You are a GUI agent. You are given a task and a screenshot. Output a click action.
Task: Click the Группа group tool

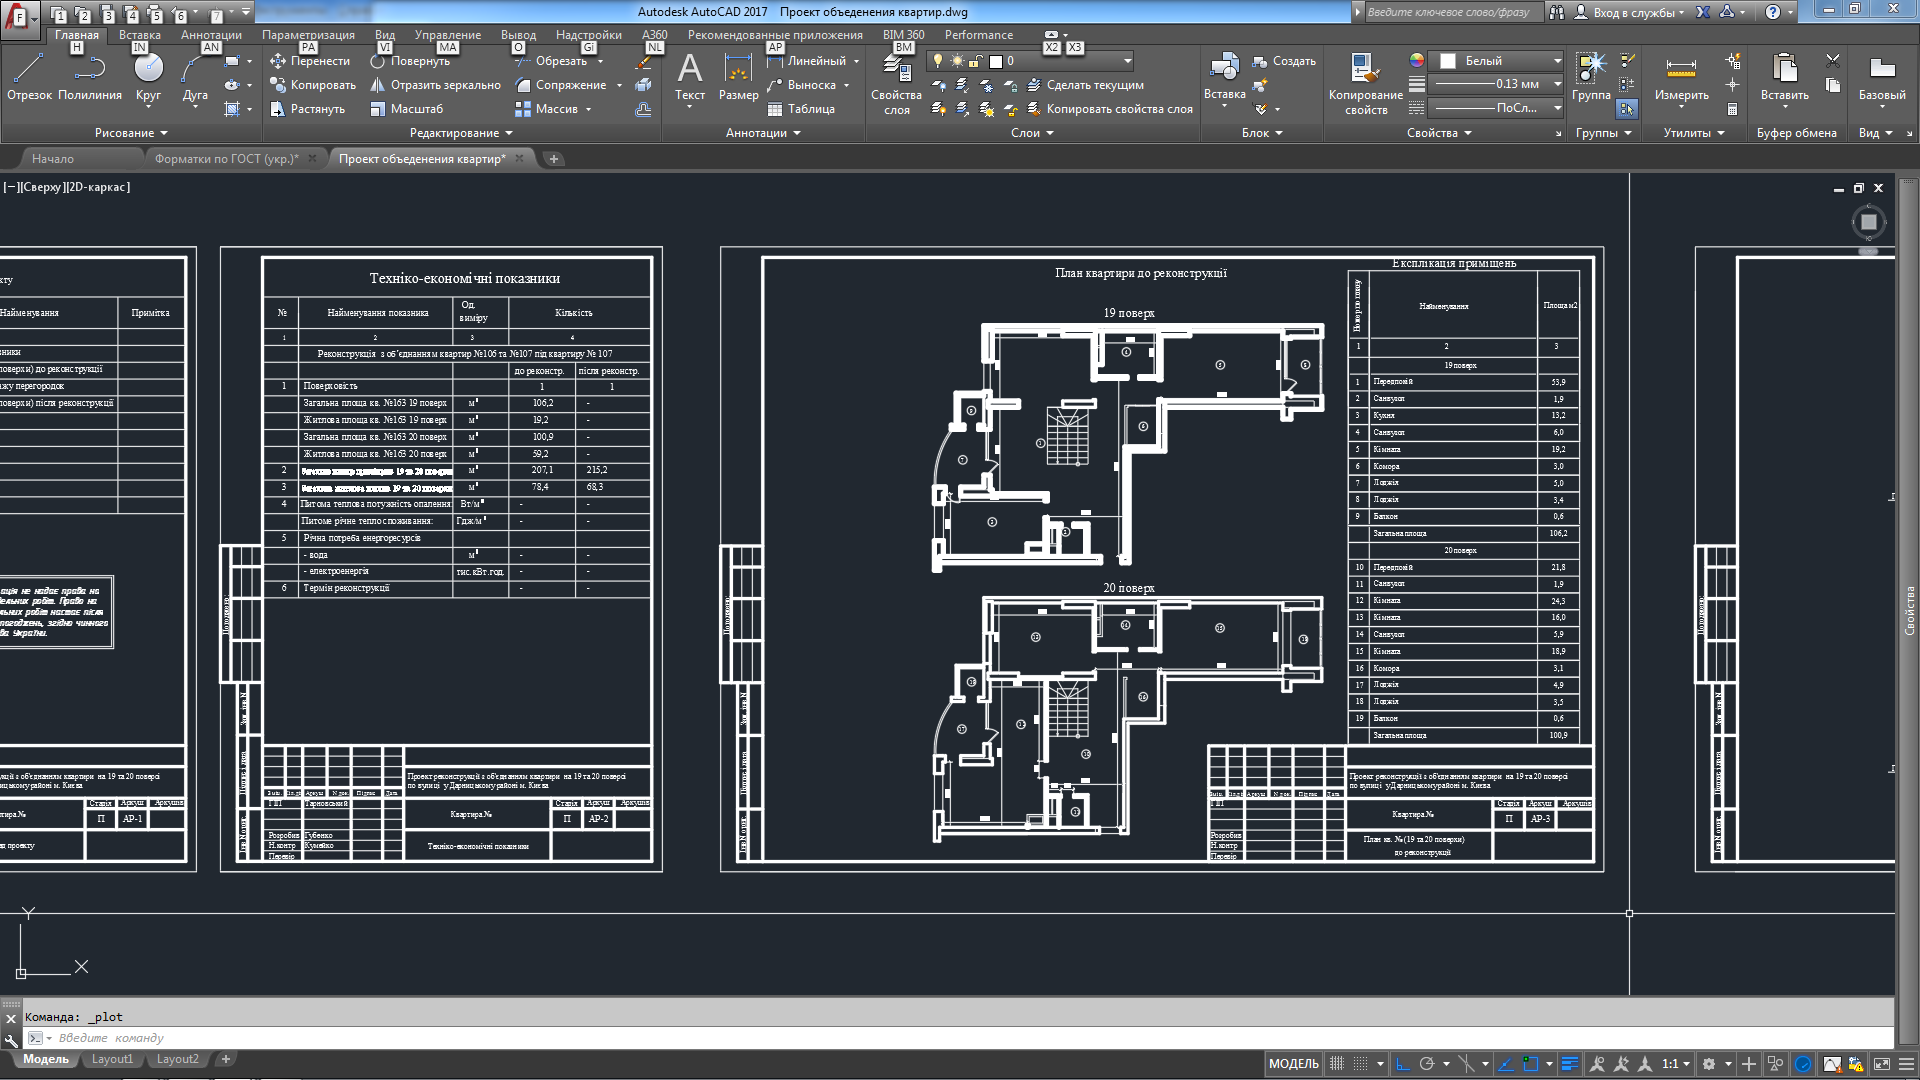(1591, 78)
